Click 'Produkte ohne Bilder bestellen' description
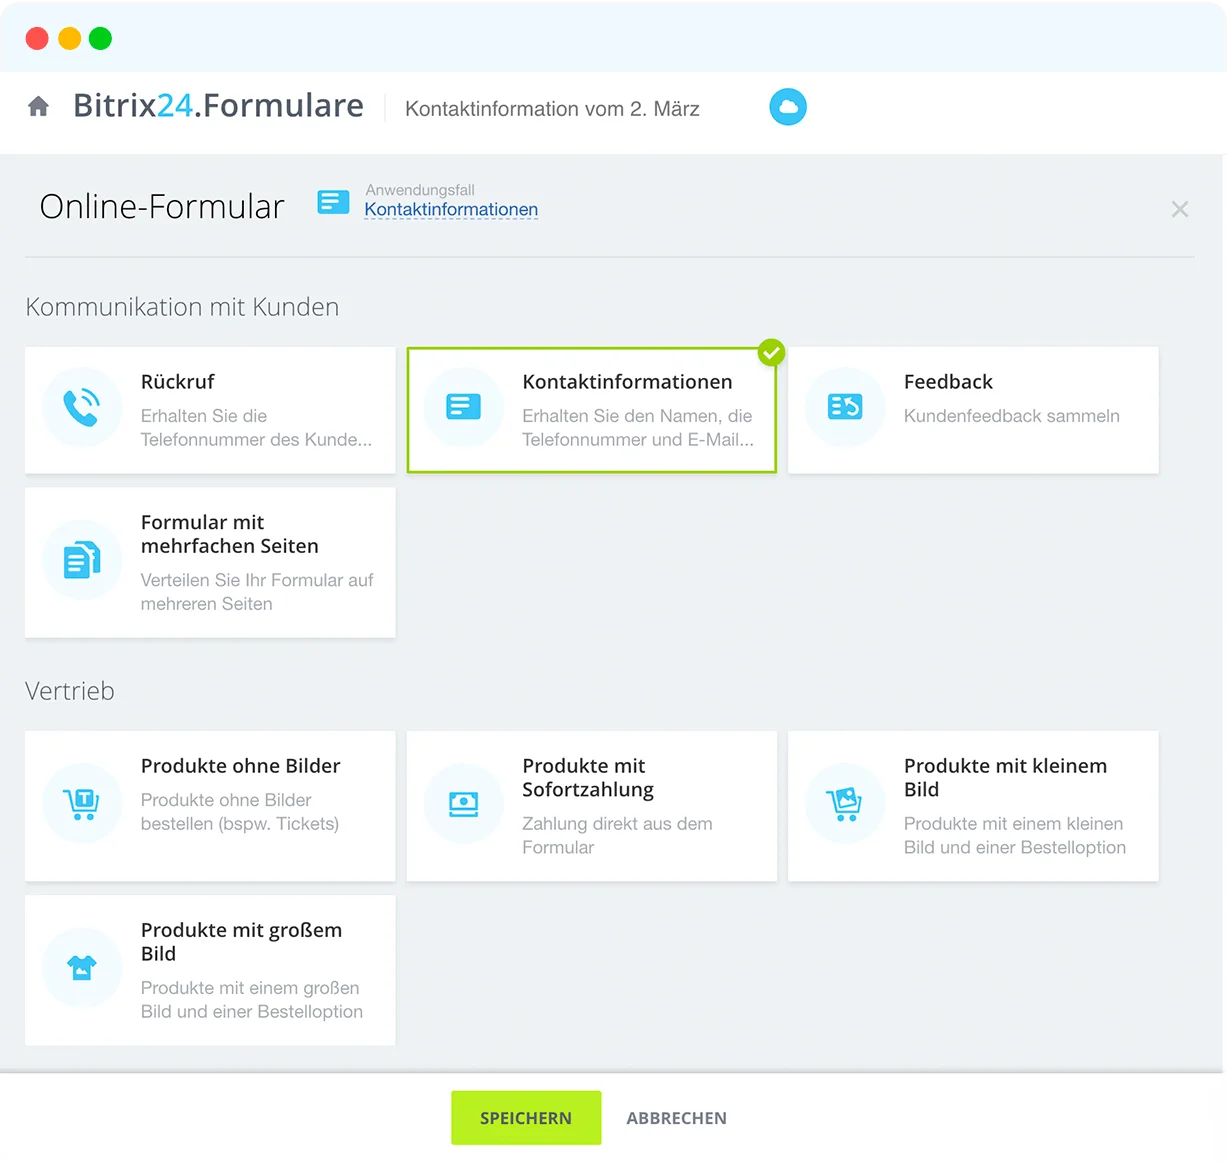This screenshot has height=1162, width=1227. click(240, 812)
